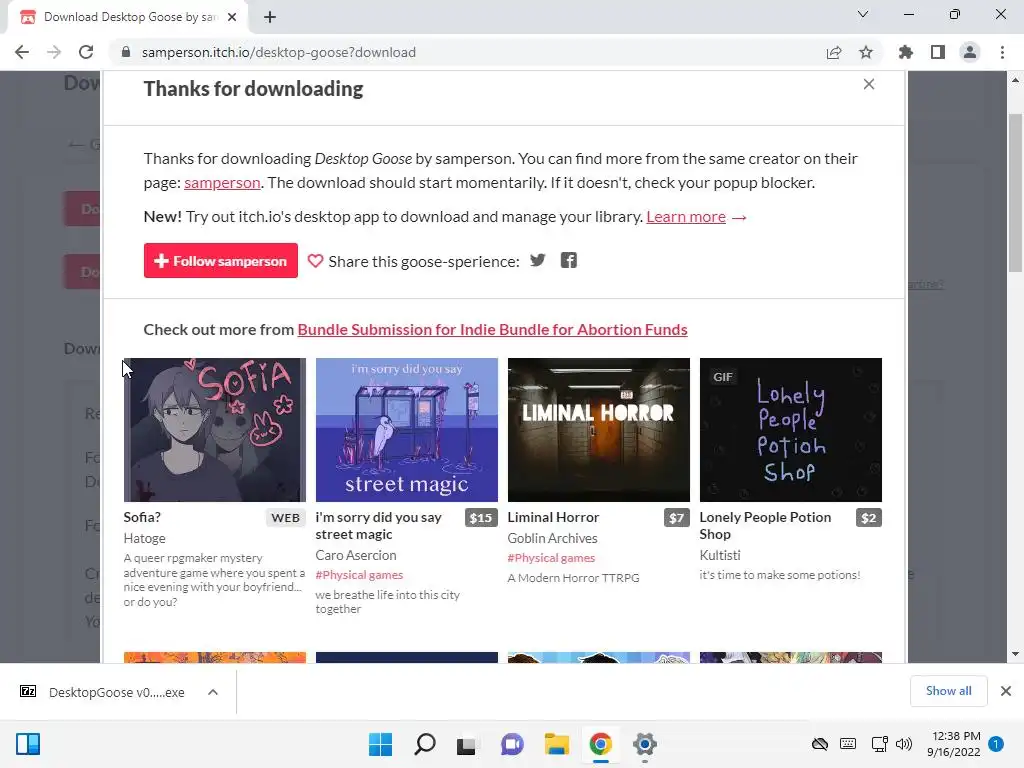Share the goose-sperience on Facebook
The width and height of the screenshot is (1024, 768).
click(x=569, y=261)
